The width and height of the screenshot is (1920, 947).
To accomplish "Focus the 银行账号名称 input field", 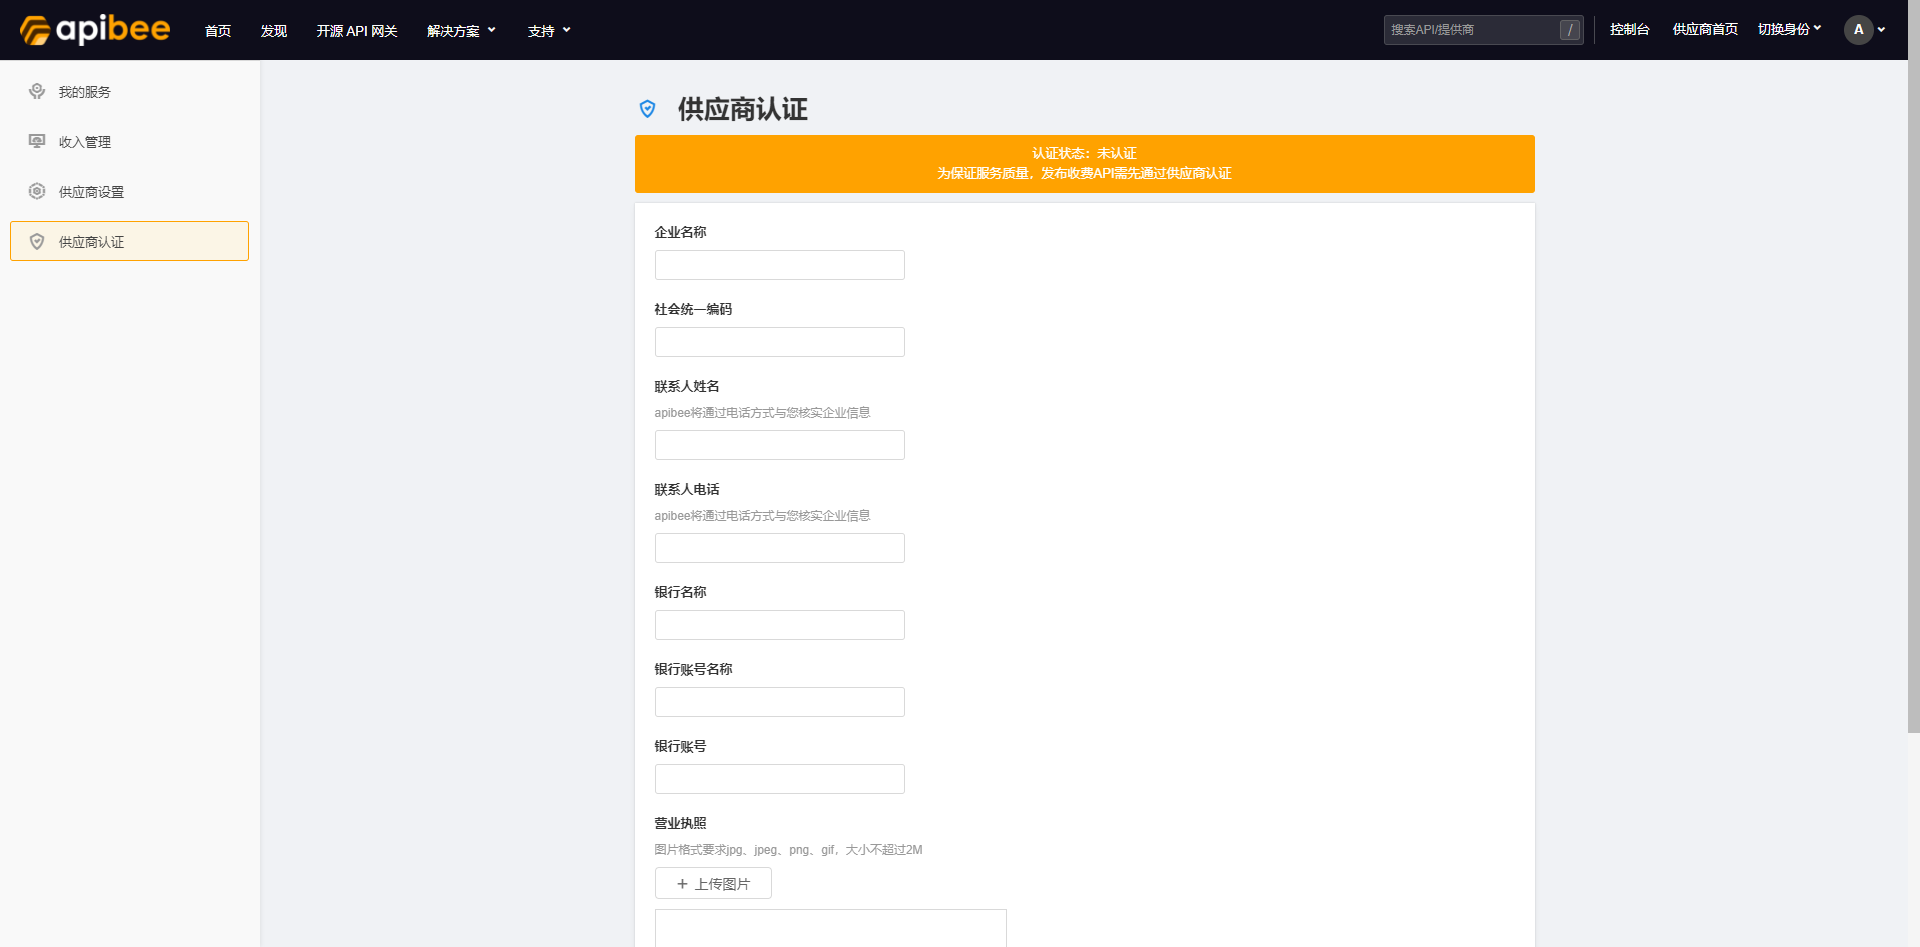I will click(780, 702).
